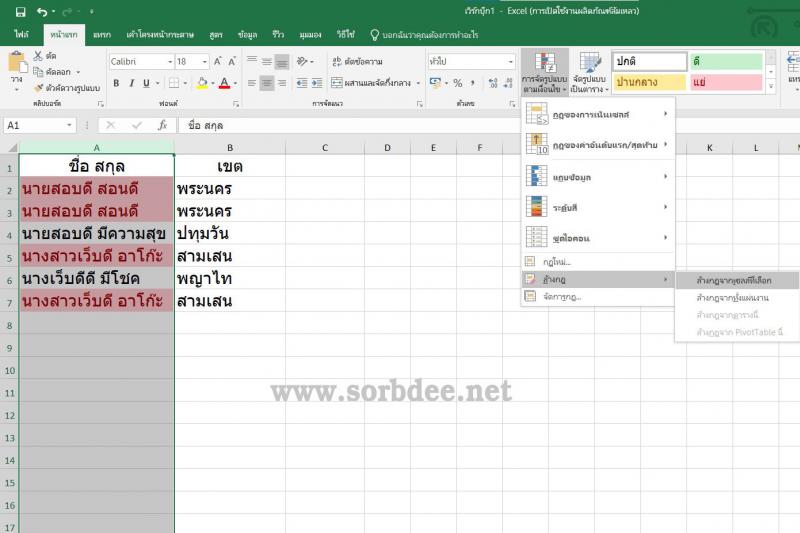Click the Borders icon
Viewport: 800px width, 533px height.
pyautogui.click(x=174, y=83)
